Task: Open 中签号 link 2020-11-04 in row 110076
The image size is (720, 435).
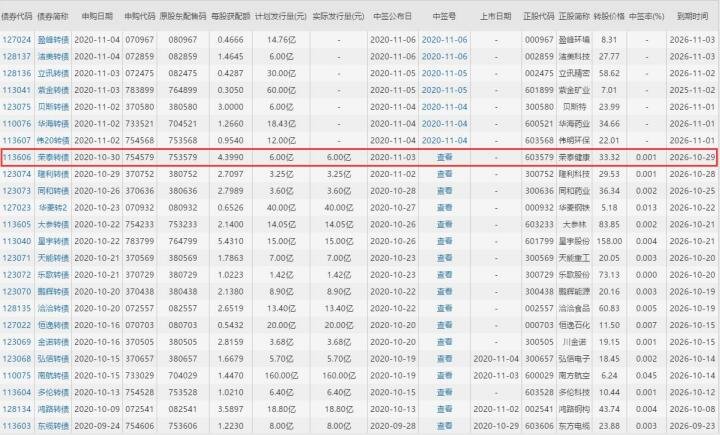Action: [444, 124]
